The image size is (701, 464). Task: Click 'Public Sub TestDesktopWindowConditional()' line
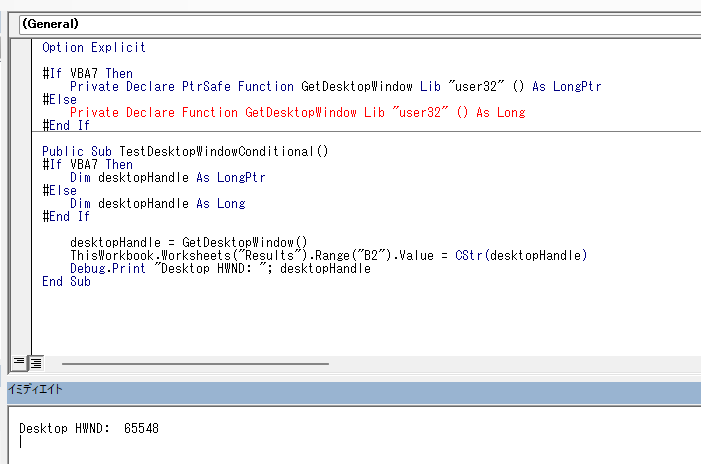(x=185, y=152)
